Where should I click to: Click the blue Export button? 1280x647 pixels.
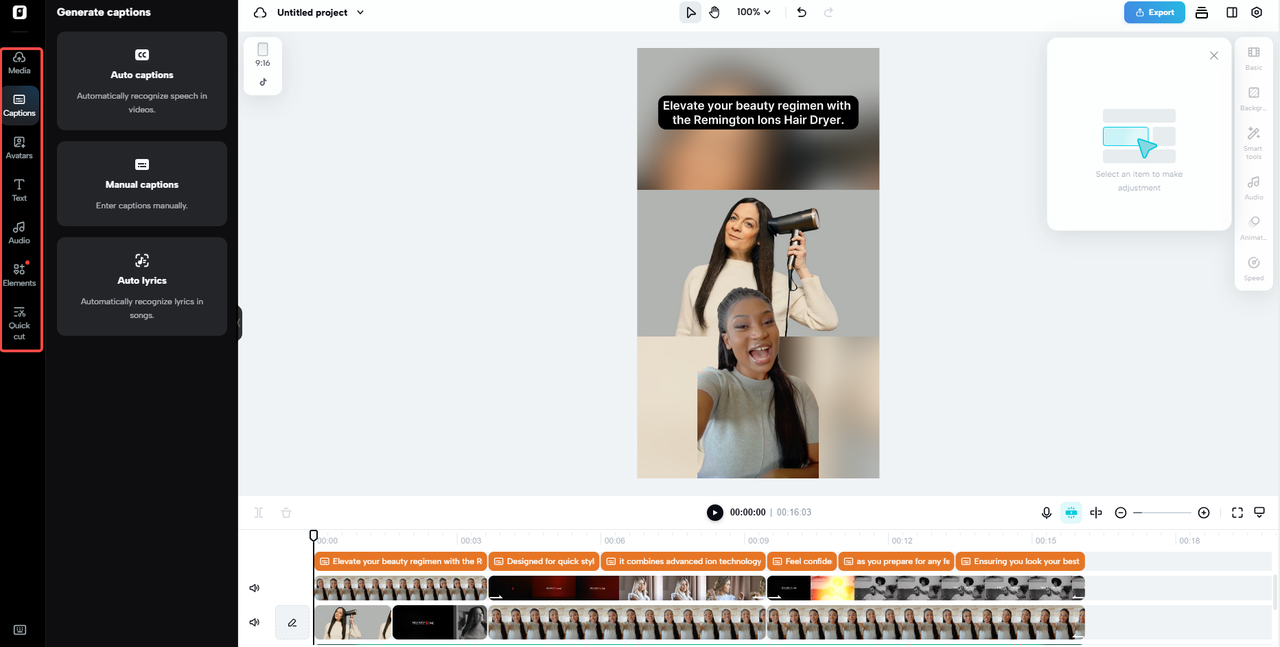(x=1154, y=12)
